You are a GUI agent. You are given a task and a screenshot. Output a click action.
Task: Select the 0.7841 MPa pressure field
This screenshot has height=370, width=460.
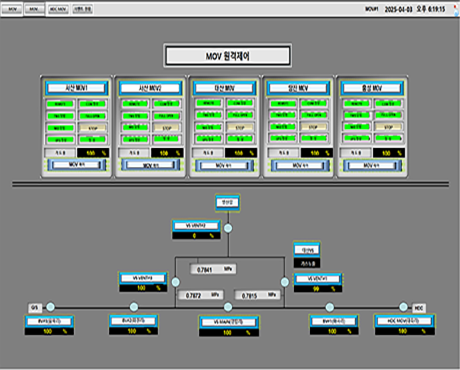click(x=213, y=269)
